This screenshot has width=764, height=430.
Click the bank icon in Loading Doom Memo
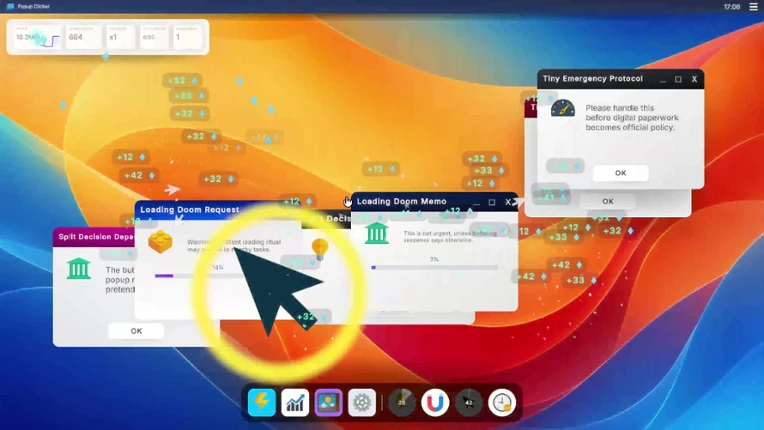click(377, 233)
